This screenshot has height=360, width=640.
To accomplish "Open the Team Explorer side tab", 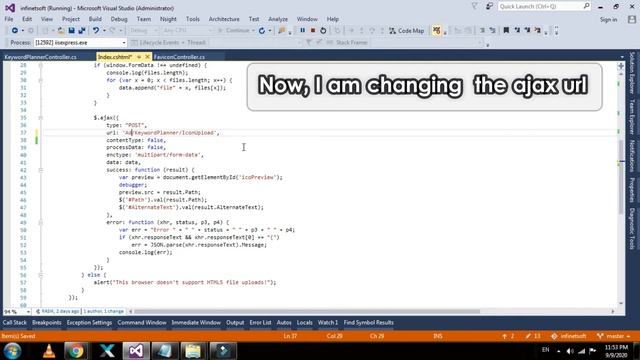I will pos(632,116).
